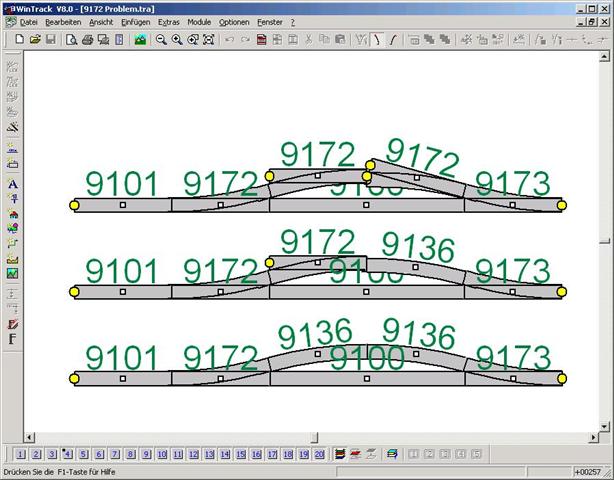
Task: Open the Module menu
Action: 199,22
